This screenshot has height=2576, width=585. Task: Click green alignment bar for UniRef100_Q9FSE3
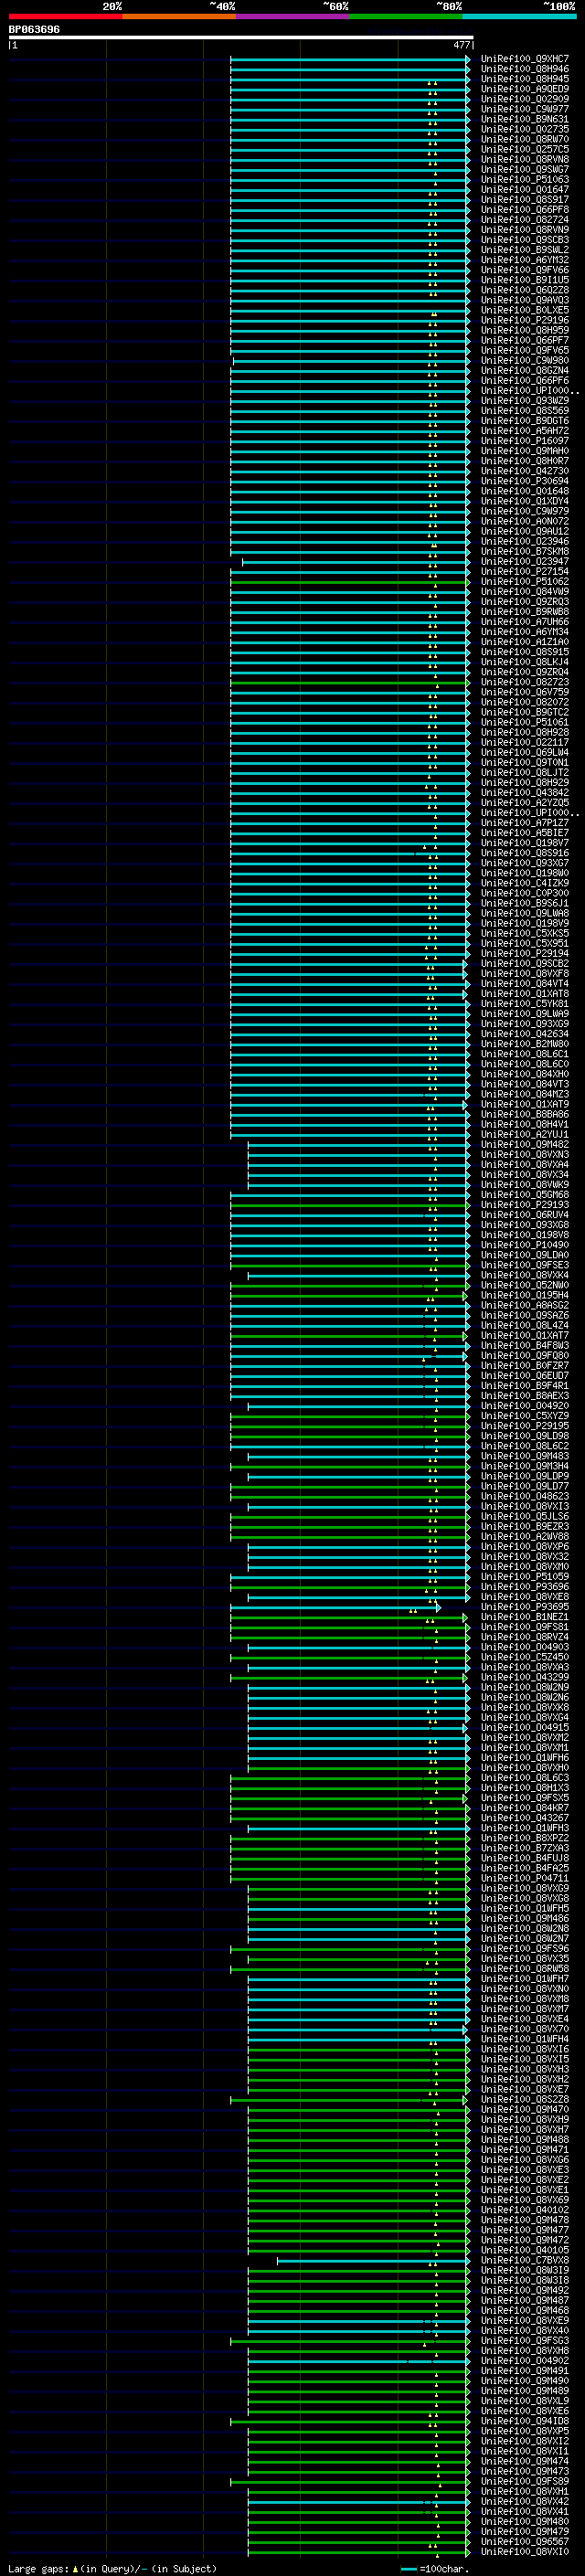pyautogui.click(x=349, y=1265)
